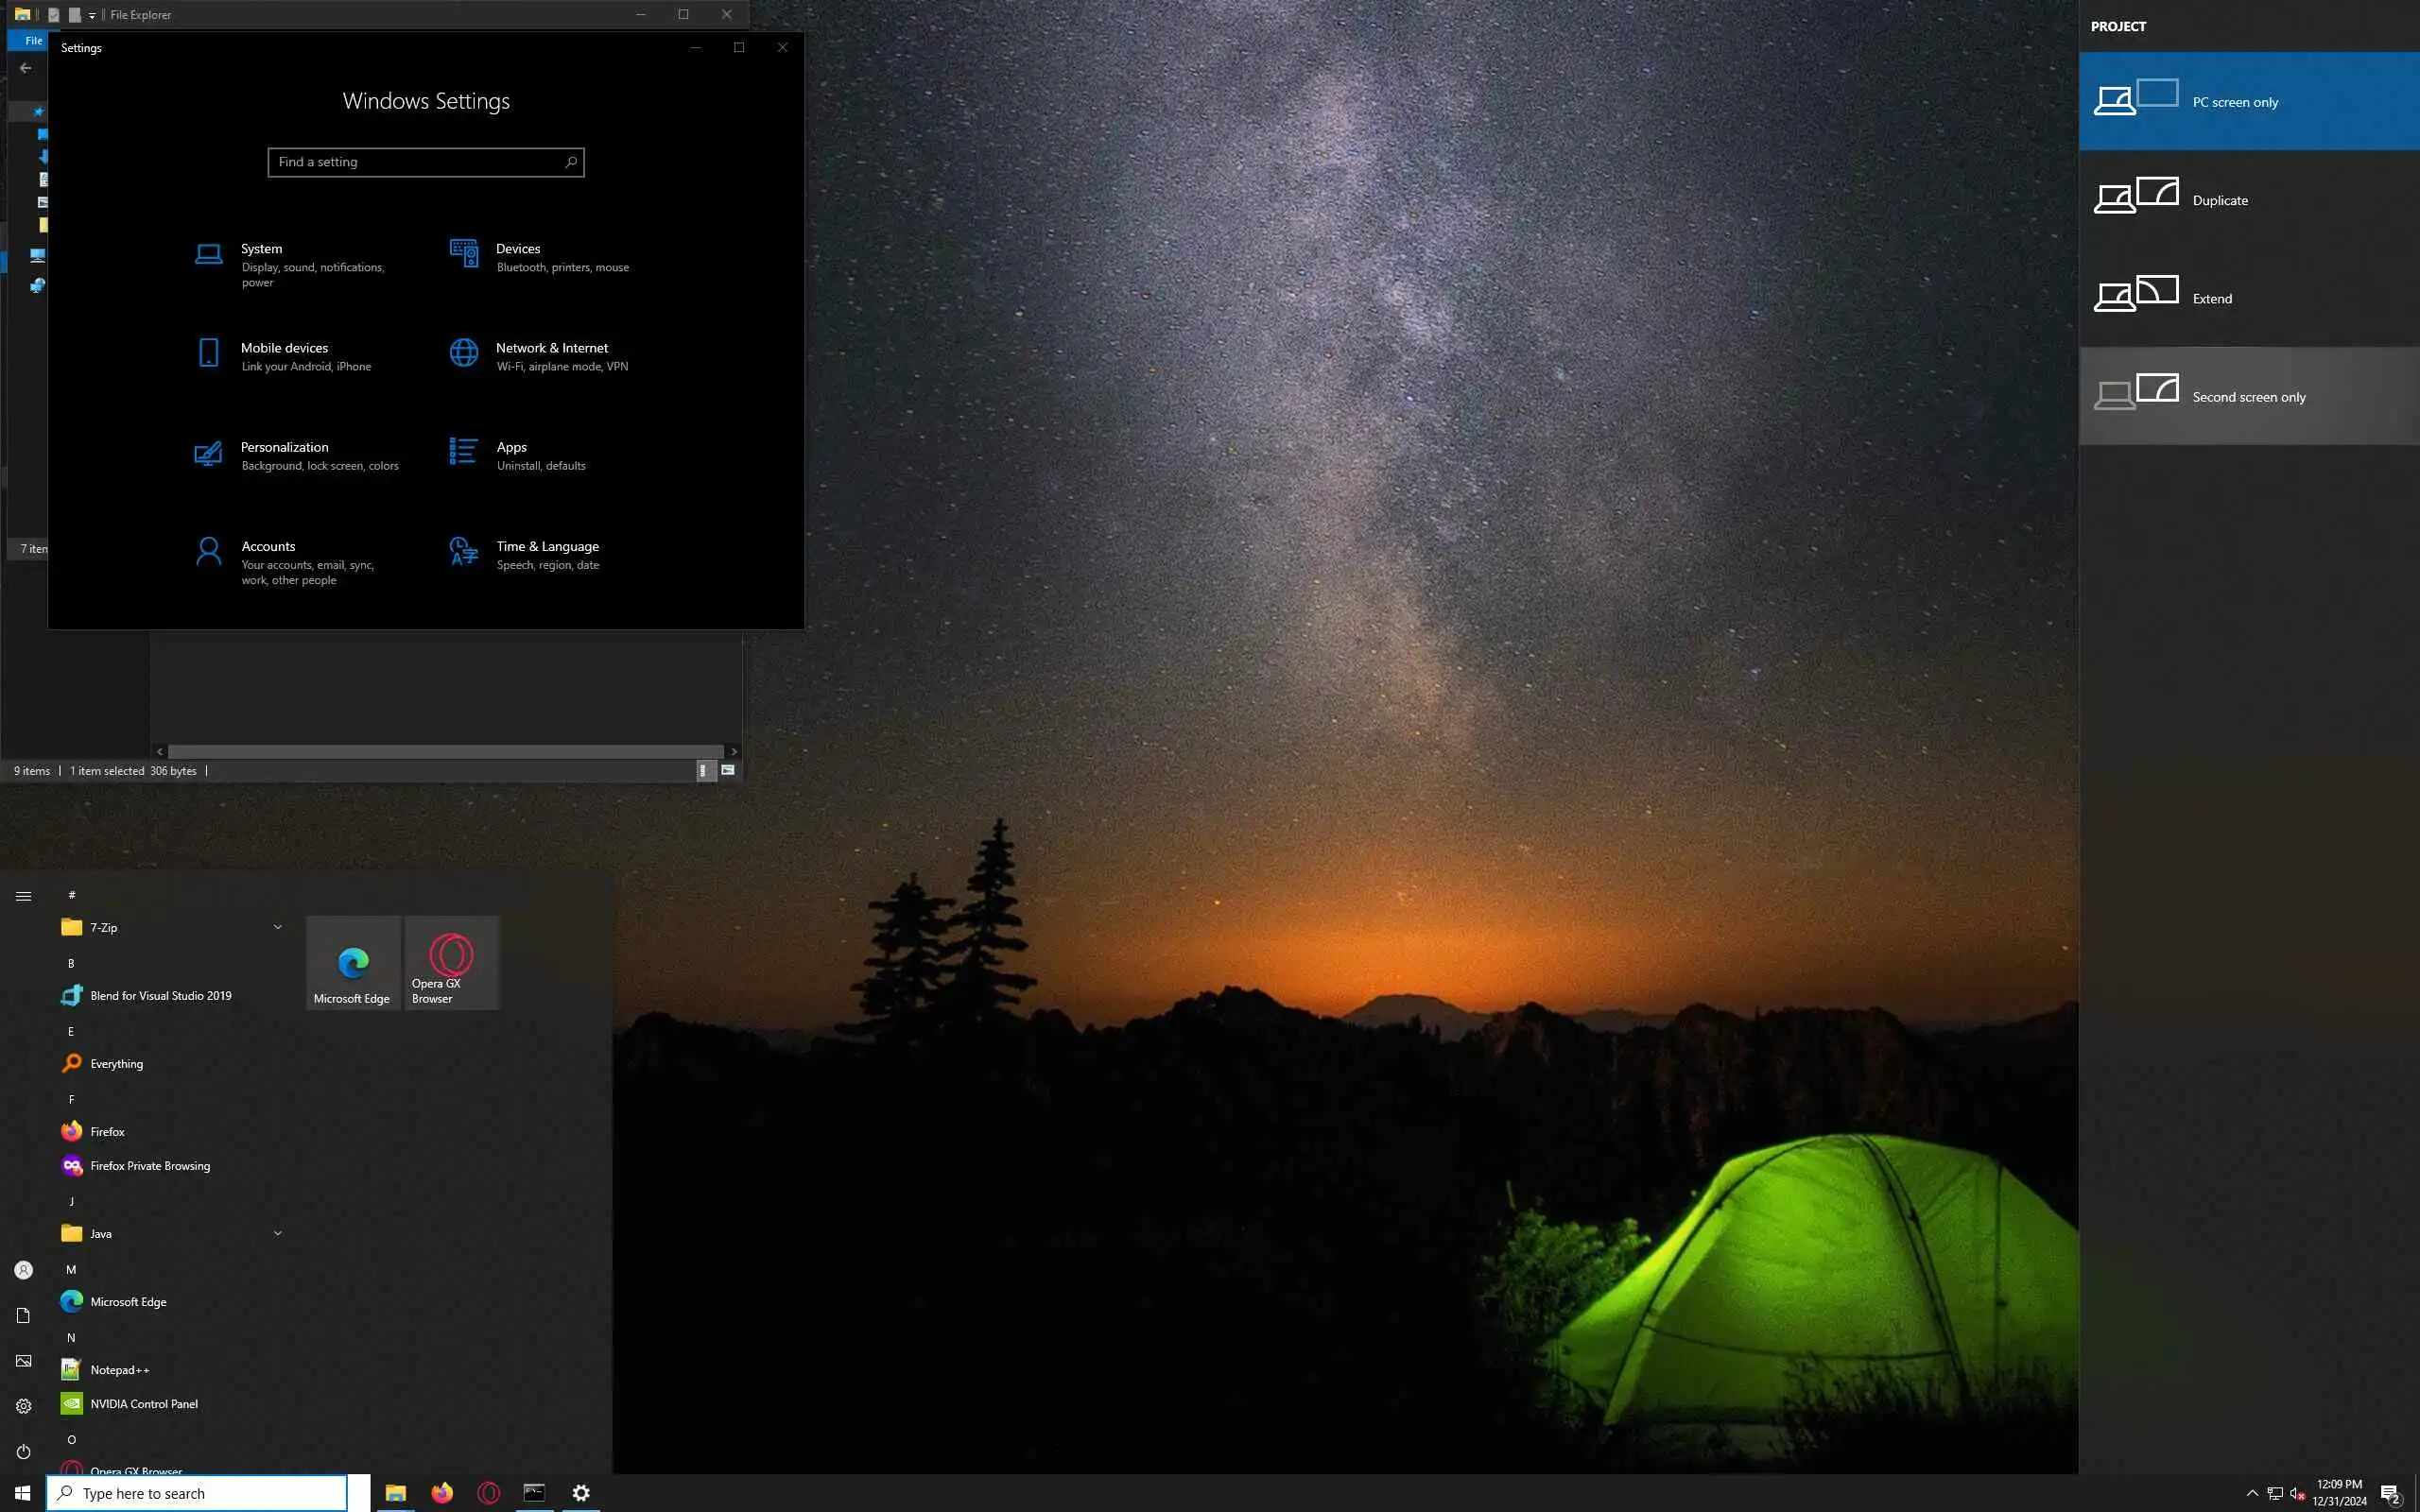Click the Start menu power icon
Viewport: 2420px width, 1512px height.
[x=24, y=1451]
